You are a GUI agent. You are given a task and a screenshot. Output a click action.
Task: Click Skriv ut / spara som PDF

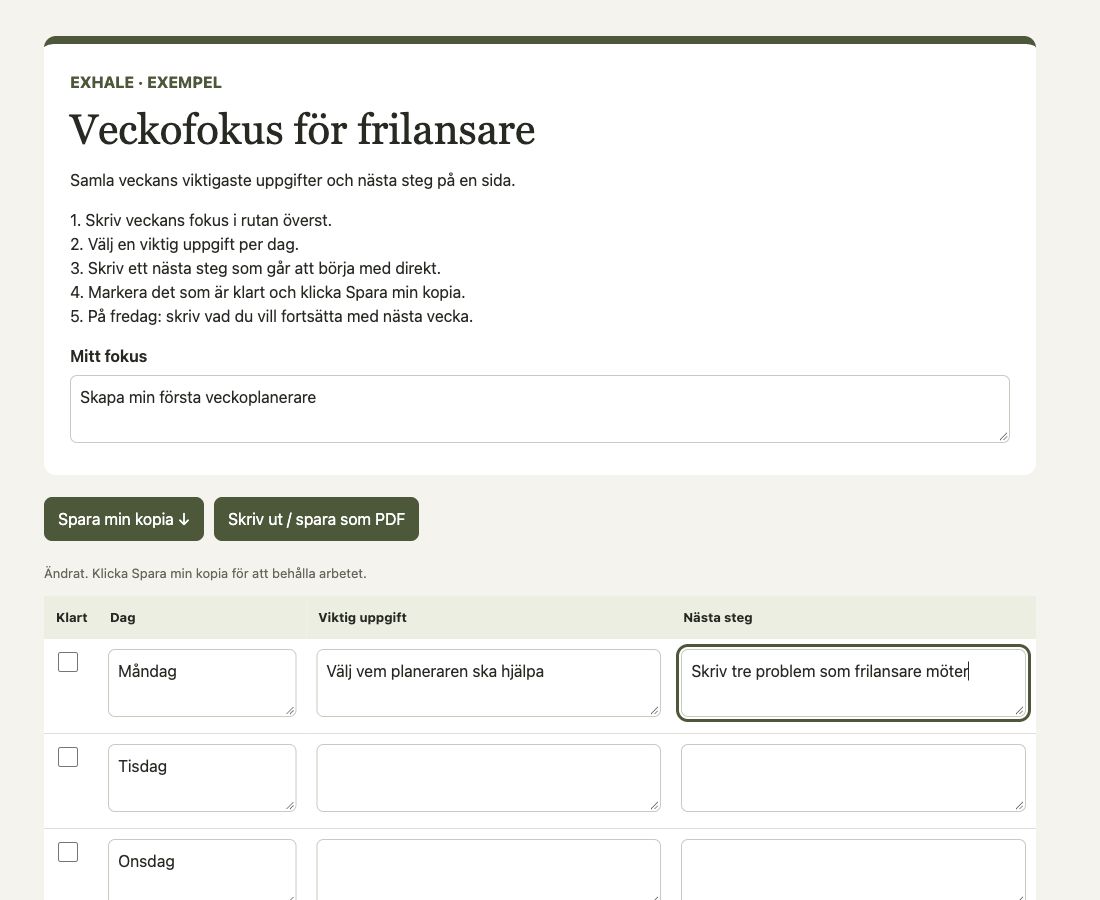(316, 519)
